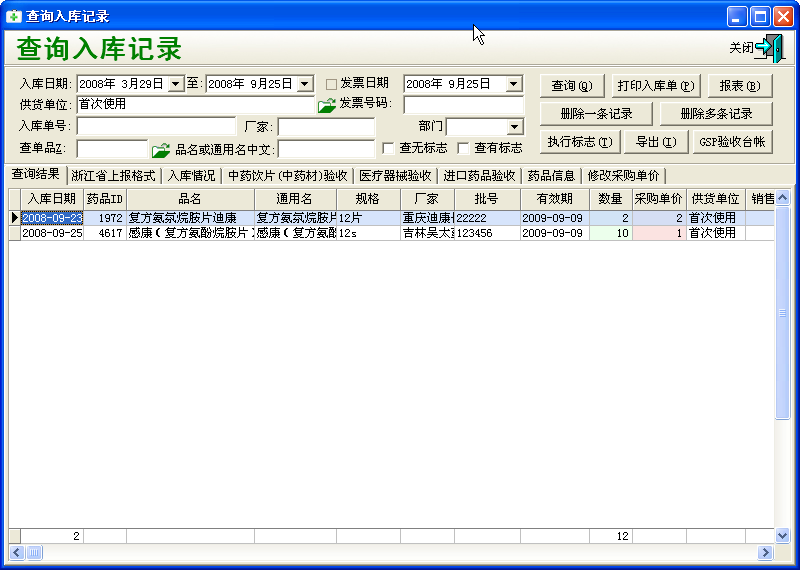Click the 查询(Q) button
800x570 pixels.
point(572,86)
